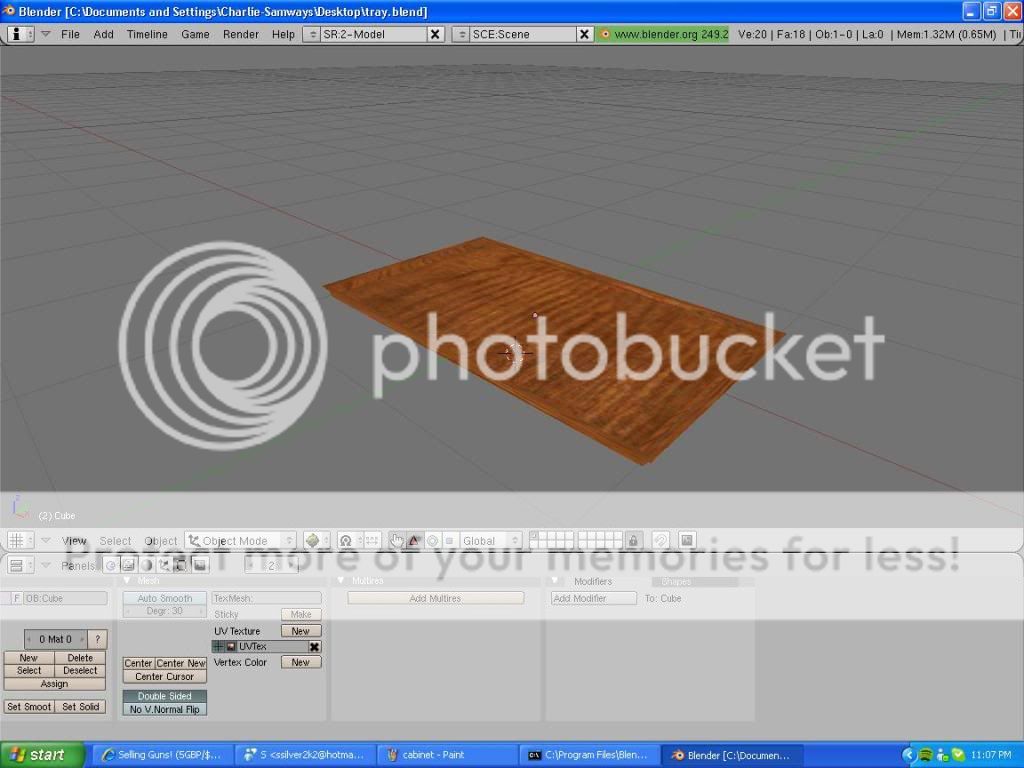Open the Add menu
Screen dimensions: 1024x768
(x=103, y=34)
